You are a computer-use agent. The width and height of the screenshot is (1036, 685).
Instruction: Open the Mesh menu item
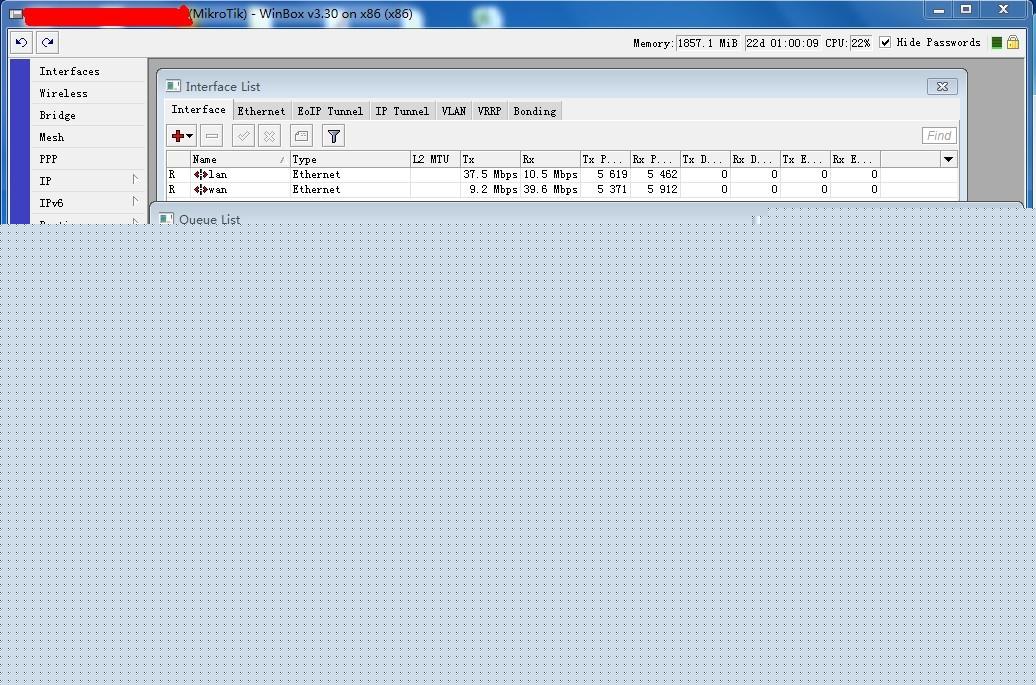52,137
